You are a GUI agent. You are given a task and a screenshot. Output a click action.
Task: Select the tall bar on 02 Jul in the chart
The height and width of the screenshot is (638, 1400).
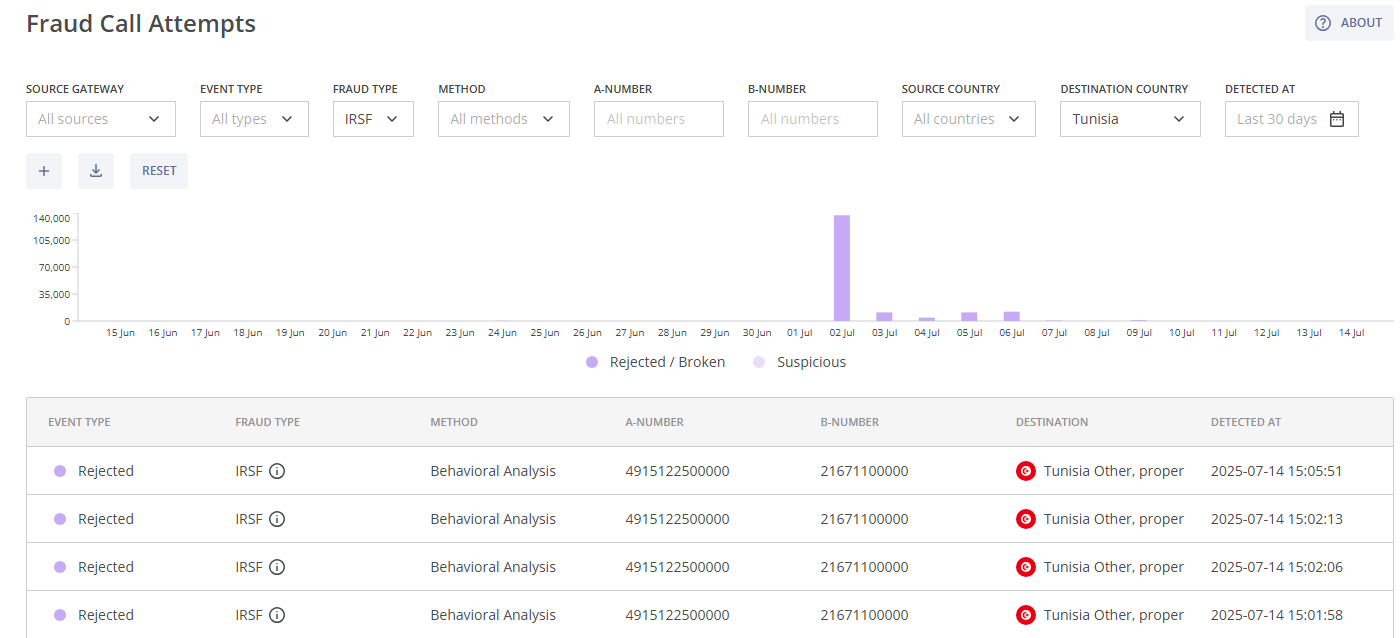click(840, 265)
